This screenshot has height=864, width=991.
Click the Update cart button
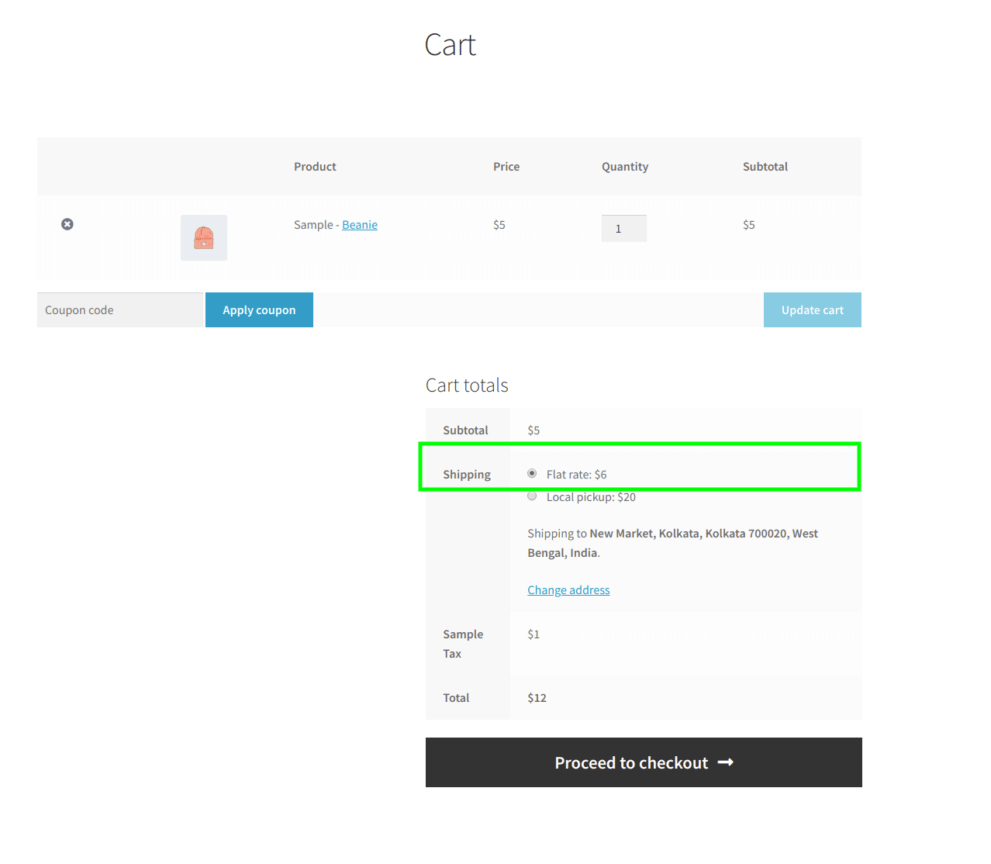(812, 310)
